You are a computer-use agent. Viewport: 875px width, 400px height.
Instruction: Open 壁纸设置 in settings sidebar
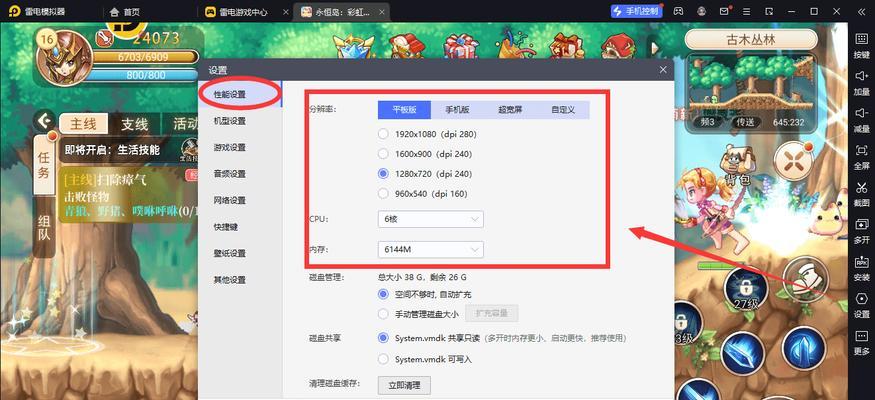(x=239, y=253)
